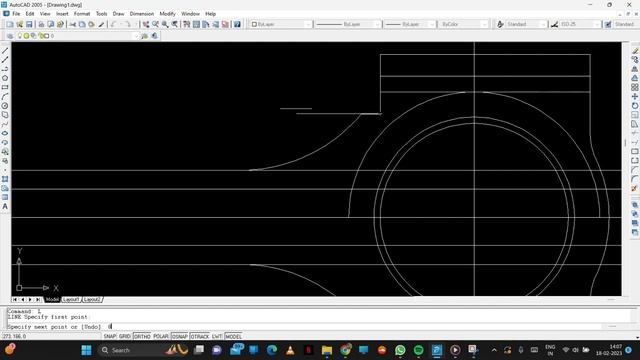Toggle LWT lineweight display
Viewport: 640px width, 360px height.
point(217,336)
